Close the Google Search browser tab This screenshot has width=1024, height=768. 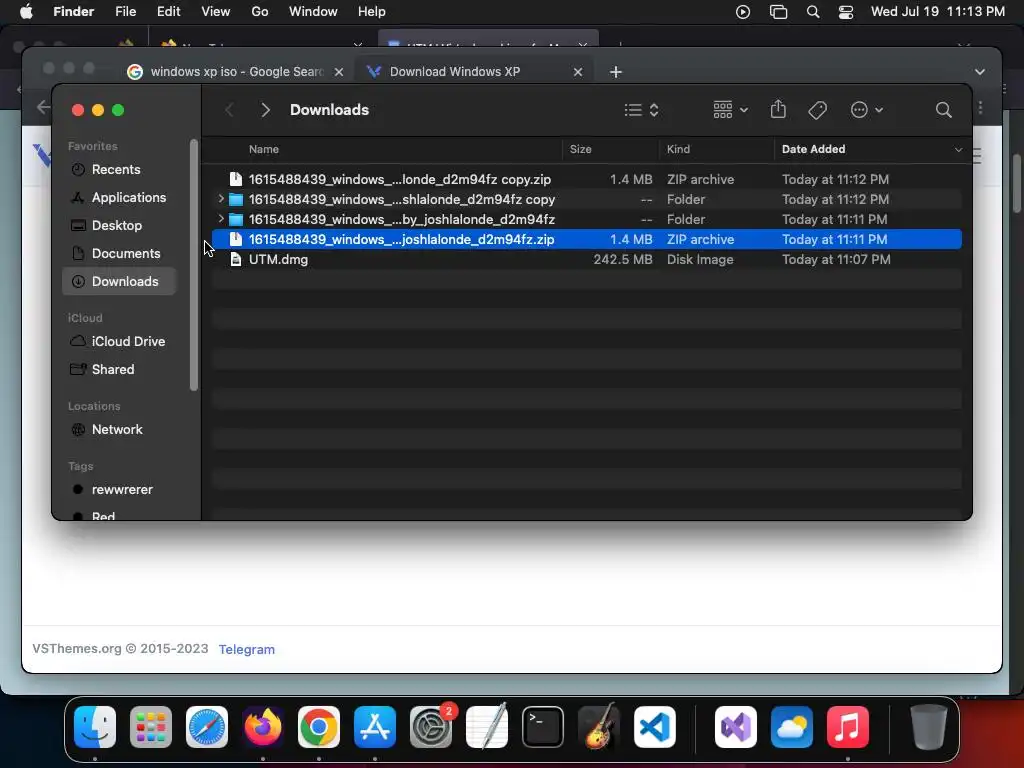tap(339, 72)
